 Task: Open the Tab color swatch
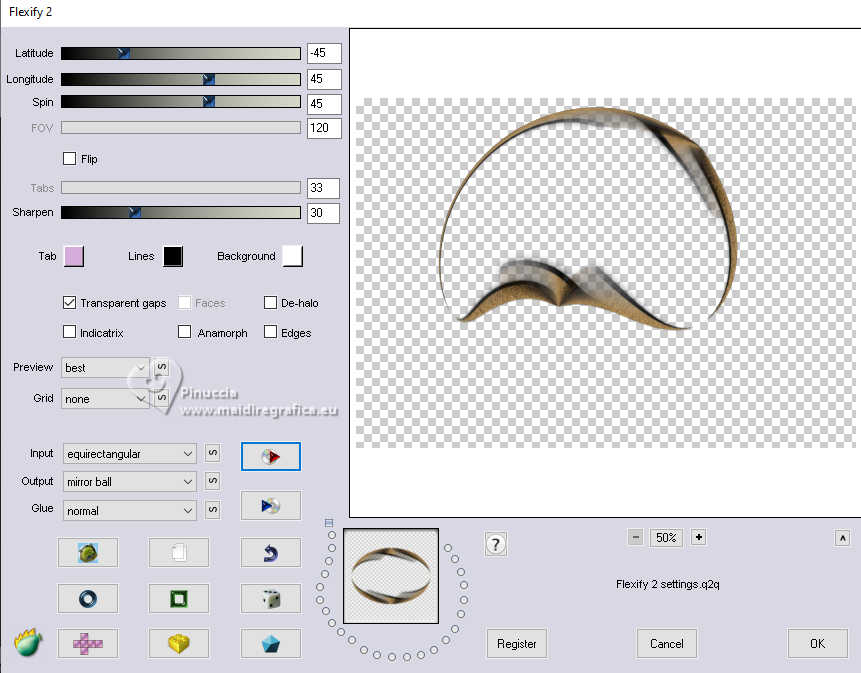pyautogui.click(x=74, y=256)
